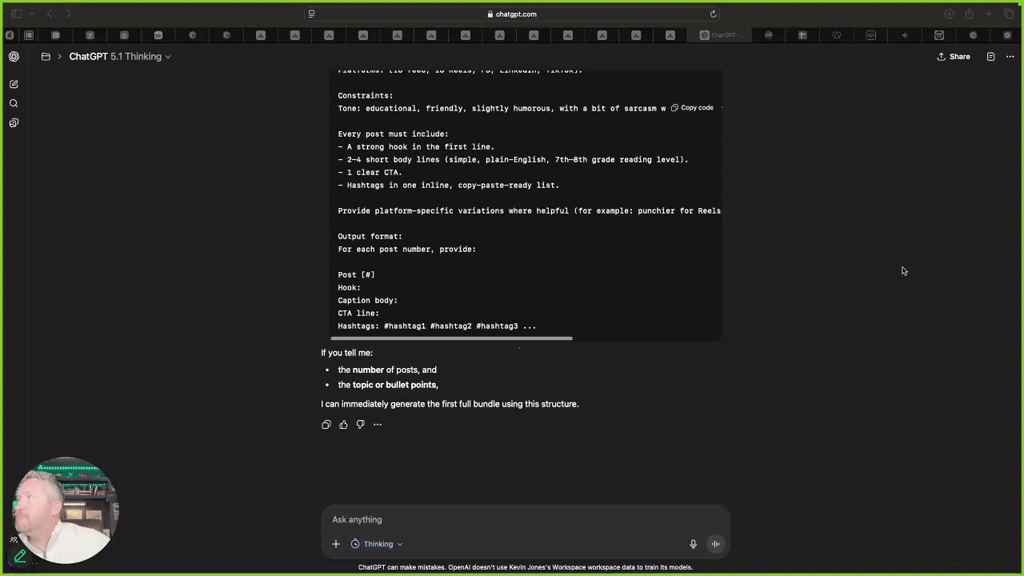This screenshot has height=576, width=1024.
Task: Show Safari tab overview
Action: click(x=1008, y=14)
